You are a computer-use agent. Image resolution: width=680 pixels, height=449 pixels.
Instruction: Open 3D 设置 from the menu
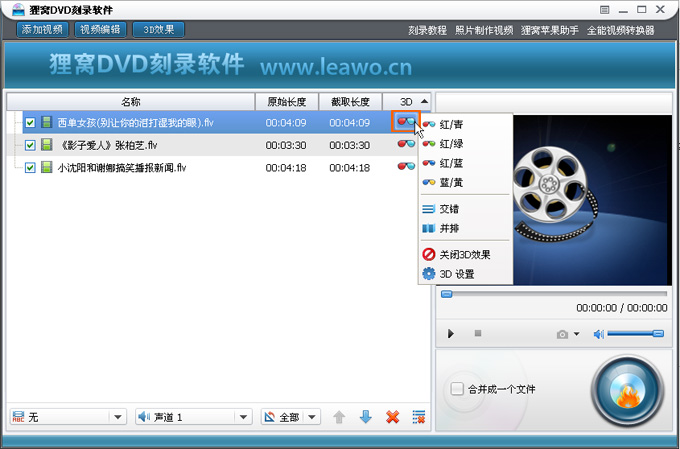465,274
